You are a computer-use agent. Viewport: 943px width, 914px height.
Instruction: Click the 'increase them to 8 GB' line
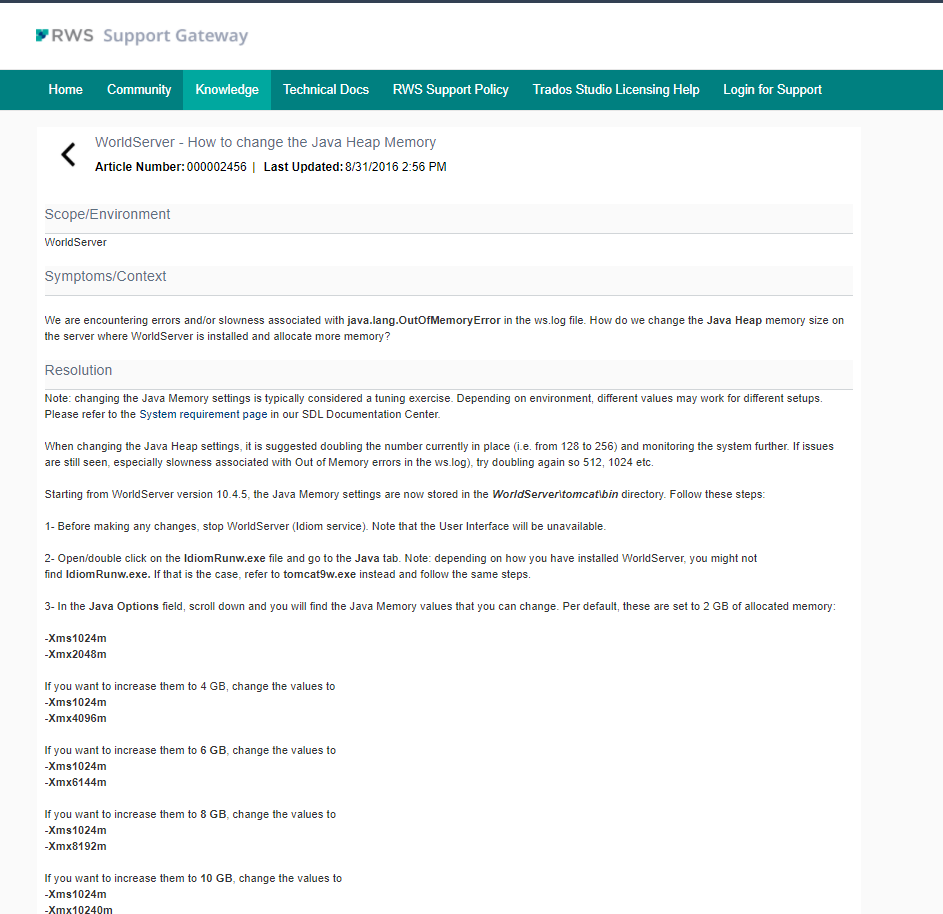pos(190,814)
